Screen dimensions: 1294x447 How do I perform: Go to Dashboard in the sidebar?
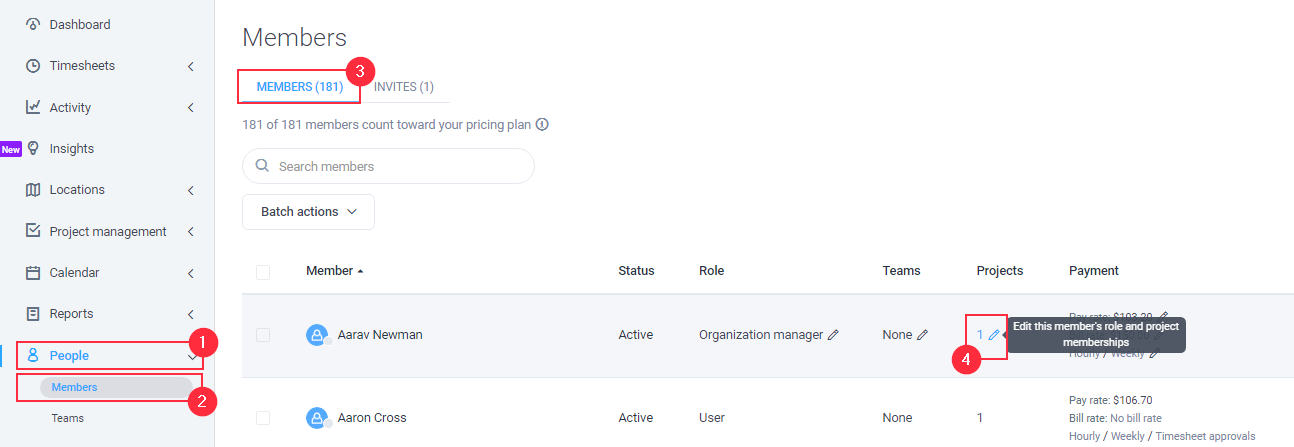80,24
